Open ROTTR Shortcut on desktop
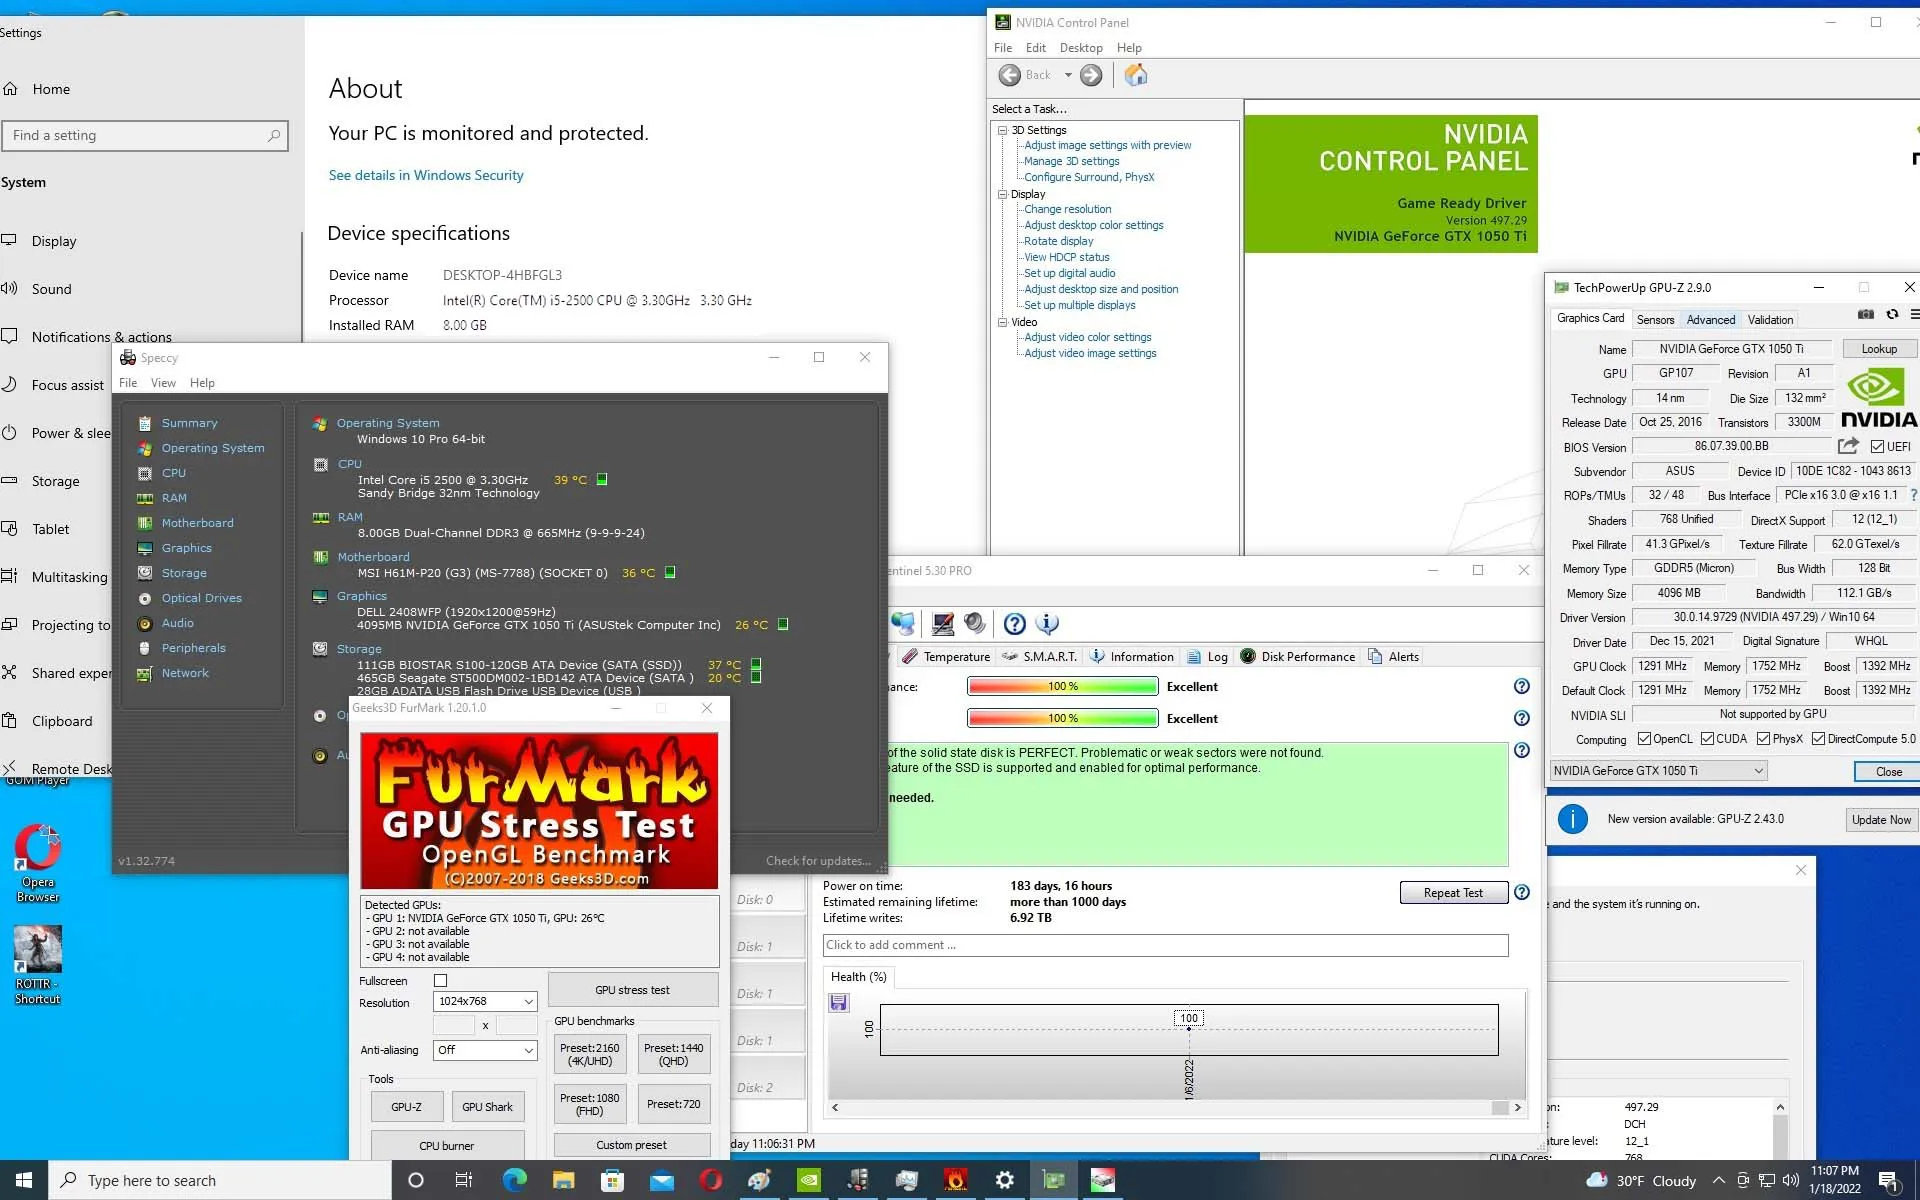1920x1200 pixels. pos(38,965)
